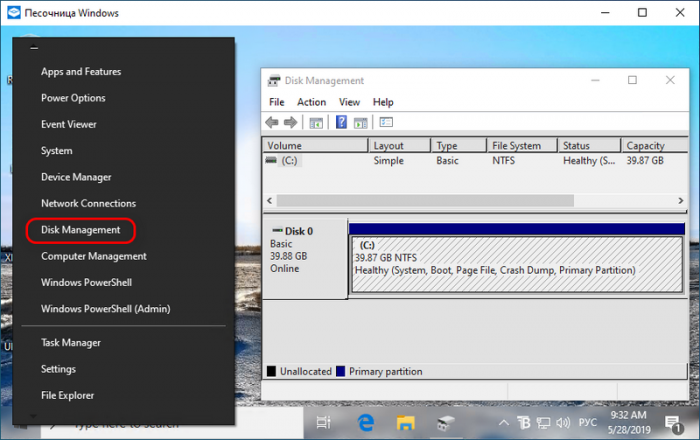The height and width of the screenshot is (440, 700).
Task: Sort by the Volume column header
Action: tap(315, 145)
